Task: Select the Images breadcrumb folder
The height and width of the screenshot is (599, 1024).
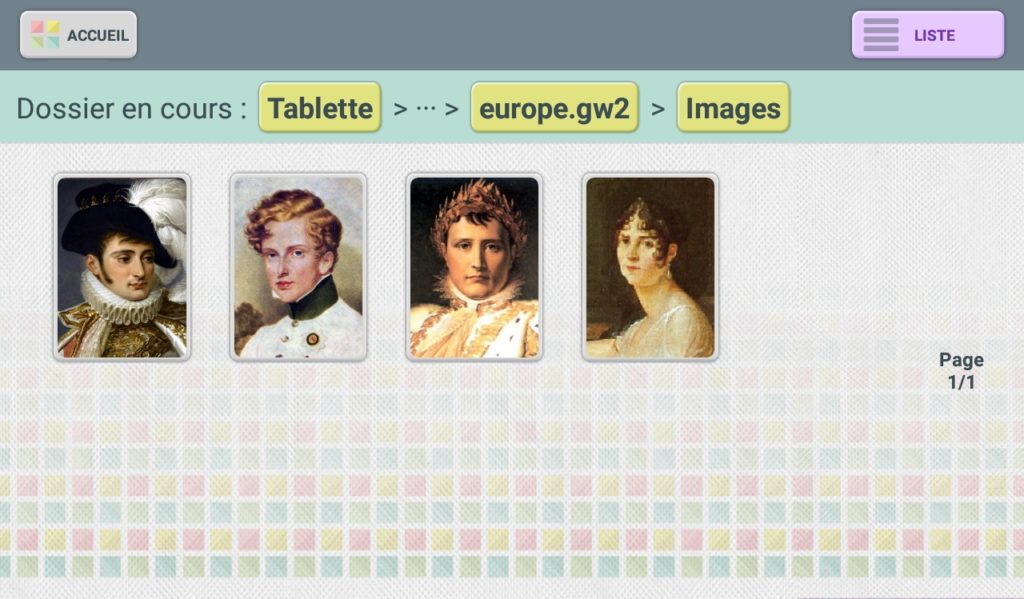Action: (x=733, y=108)
